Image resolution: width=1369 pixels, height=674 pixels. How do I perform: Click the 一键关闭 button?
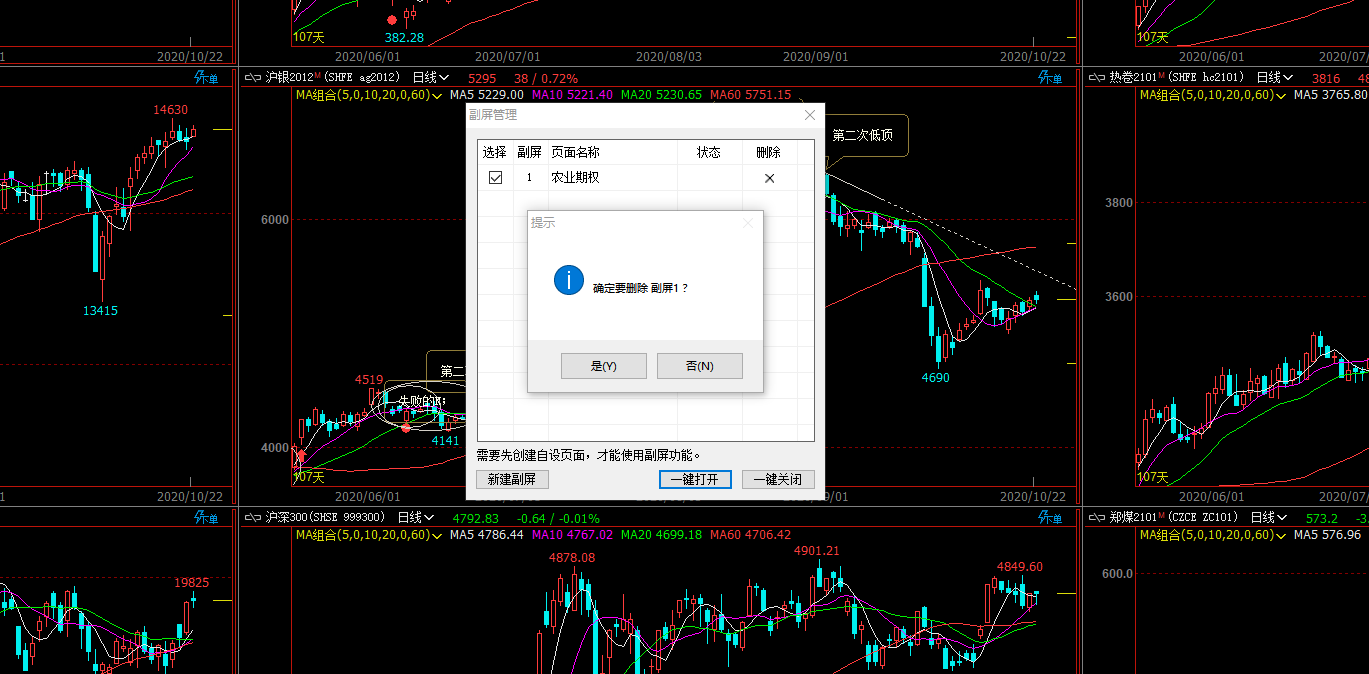tap(777, 479)
